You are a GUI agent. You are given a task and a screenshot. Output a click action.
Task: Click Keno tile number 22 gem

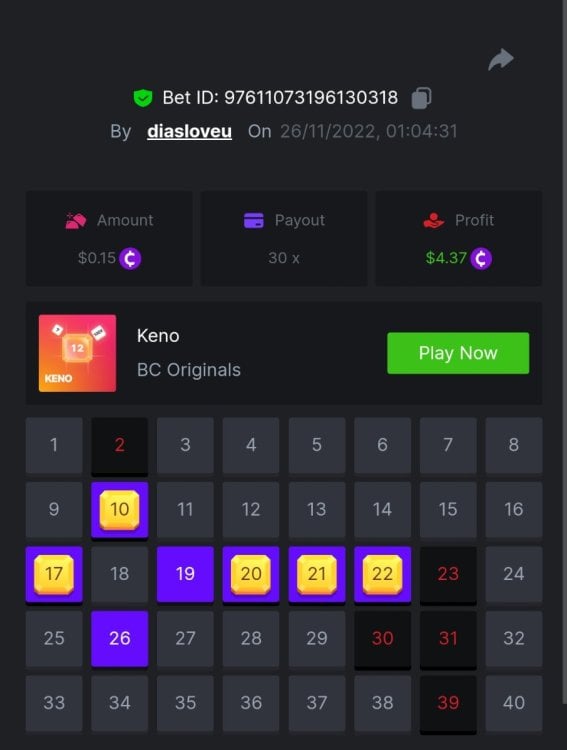[382, 574]
